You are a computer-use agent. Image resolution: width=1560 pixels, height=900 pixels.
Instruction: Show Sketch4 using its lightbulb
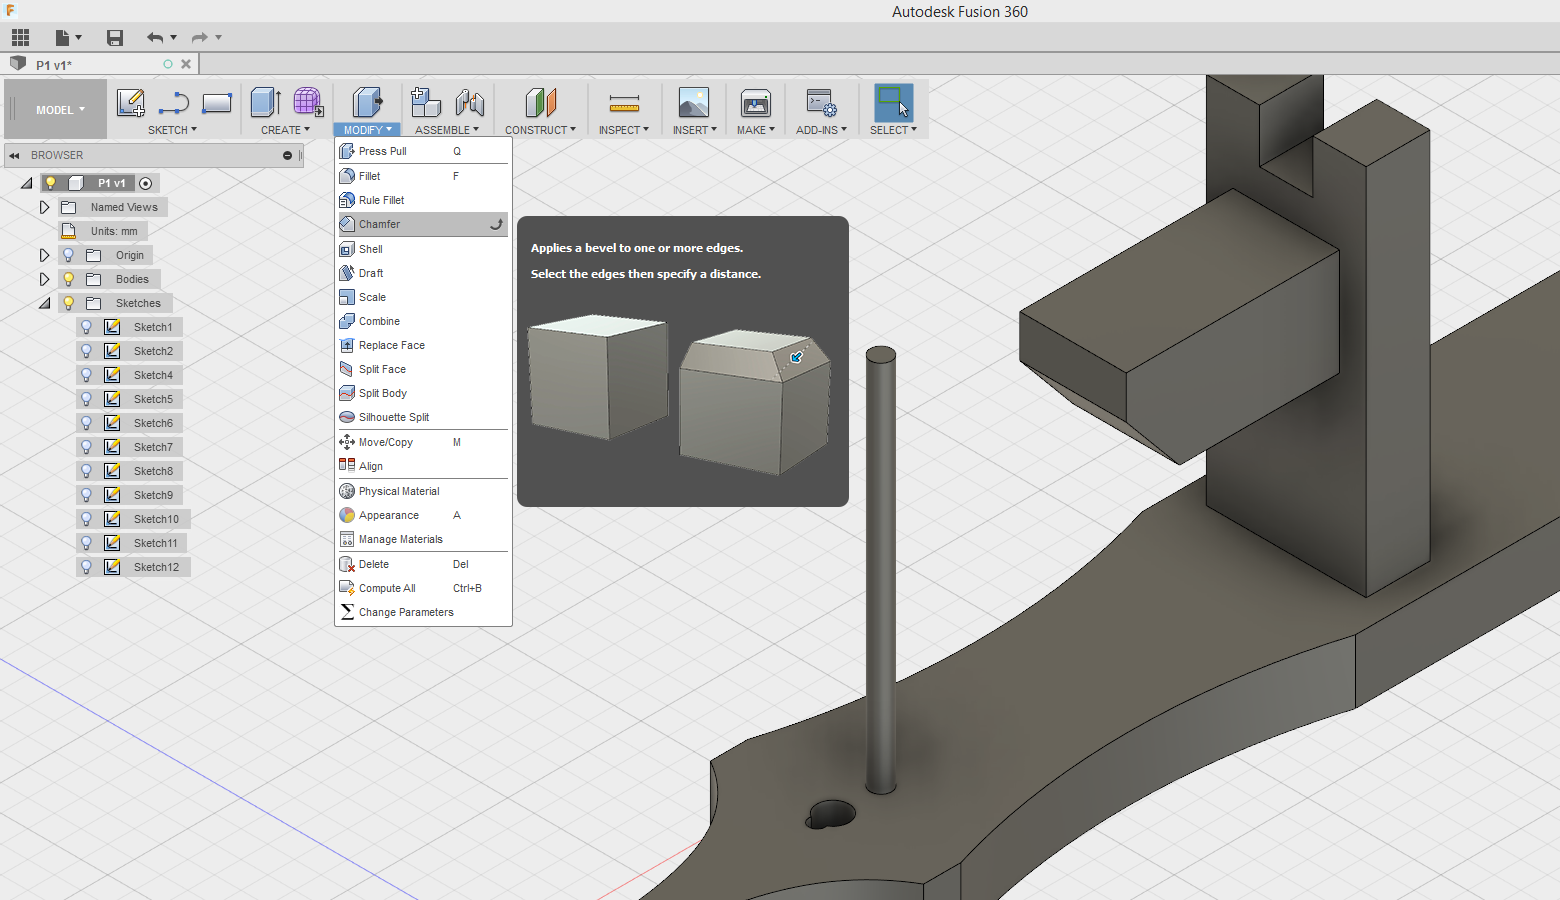pyautogui.click(x=86, y=375)
